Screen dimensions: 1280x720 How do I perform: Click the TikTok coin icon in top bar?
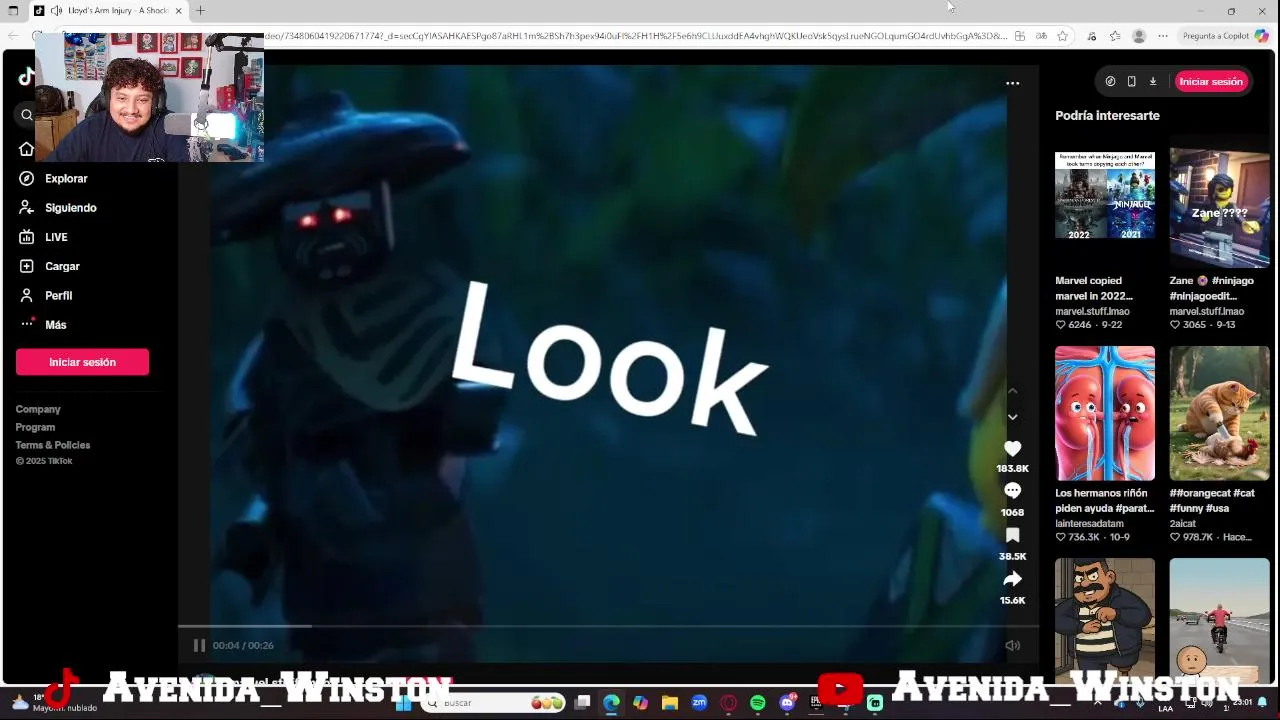pos(1110,82)
